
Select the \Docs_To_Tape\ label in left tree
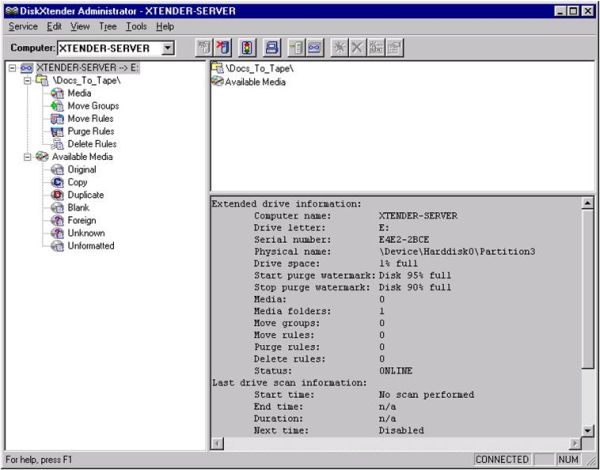coord(86,80)
